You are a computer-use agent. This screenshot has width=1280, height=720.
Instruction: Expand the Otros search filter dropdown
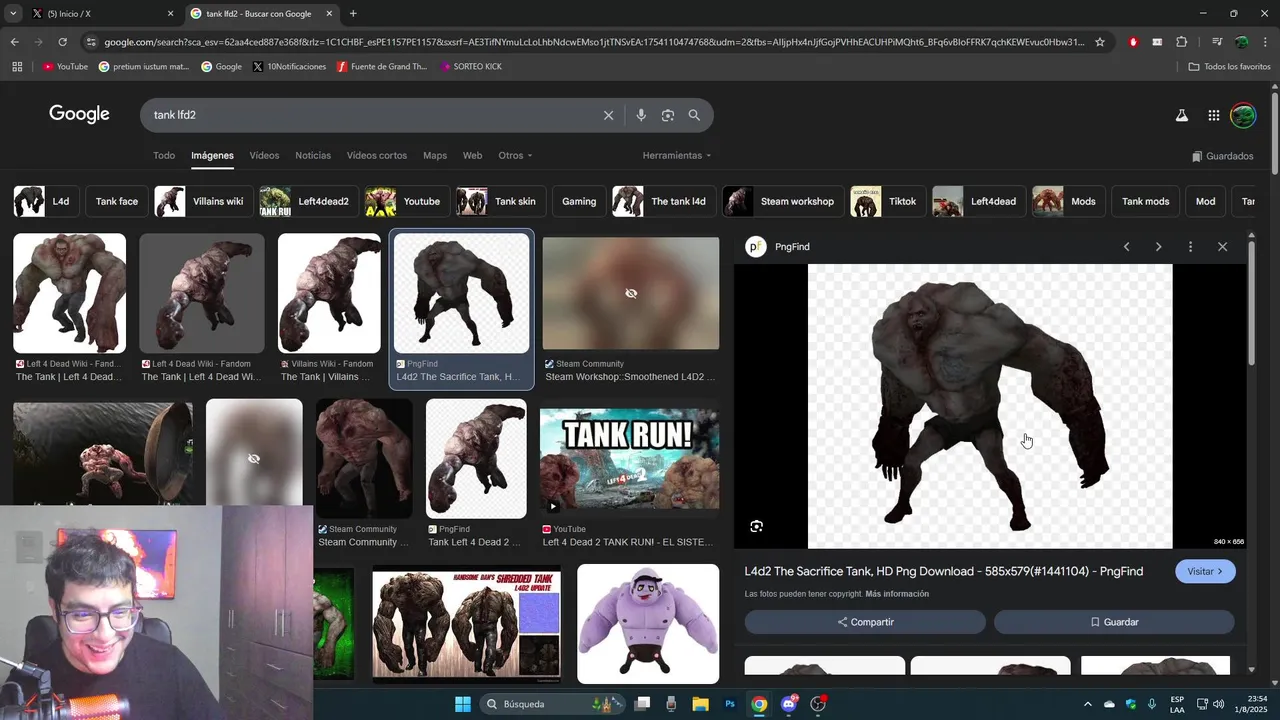[x=515, y=156]
